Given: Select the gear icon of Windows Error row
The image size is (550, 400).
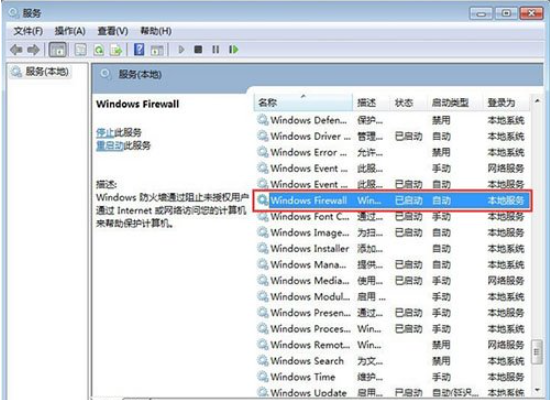Looking at the screenshot, I should 263,152.
